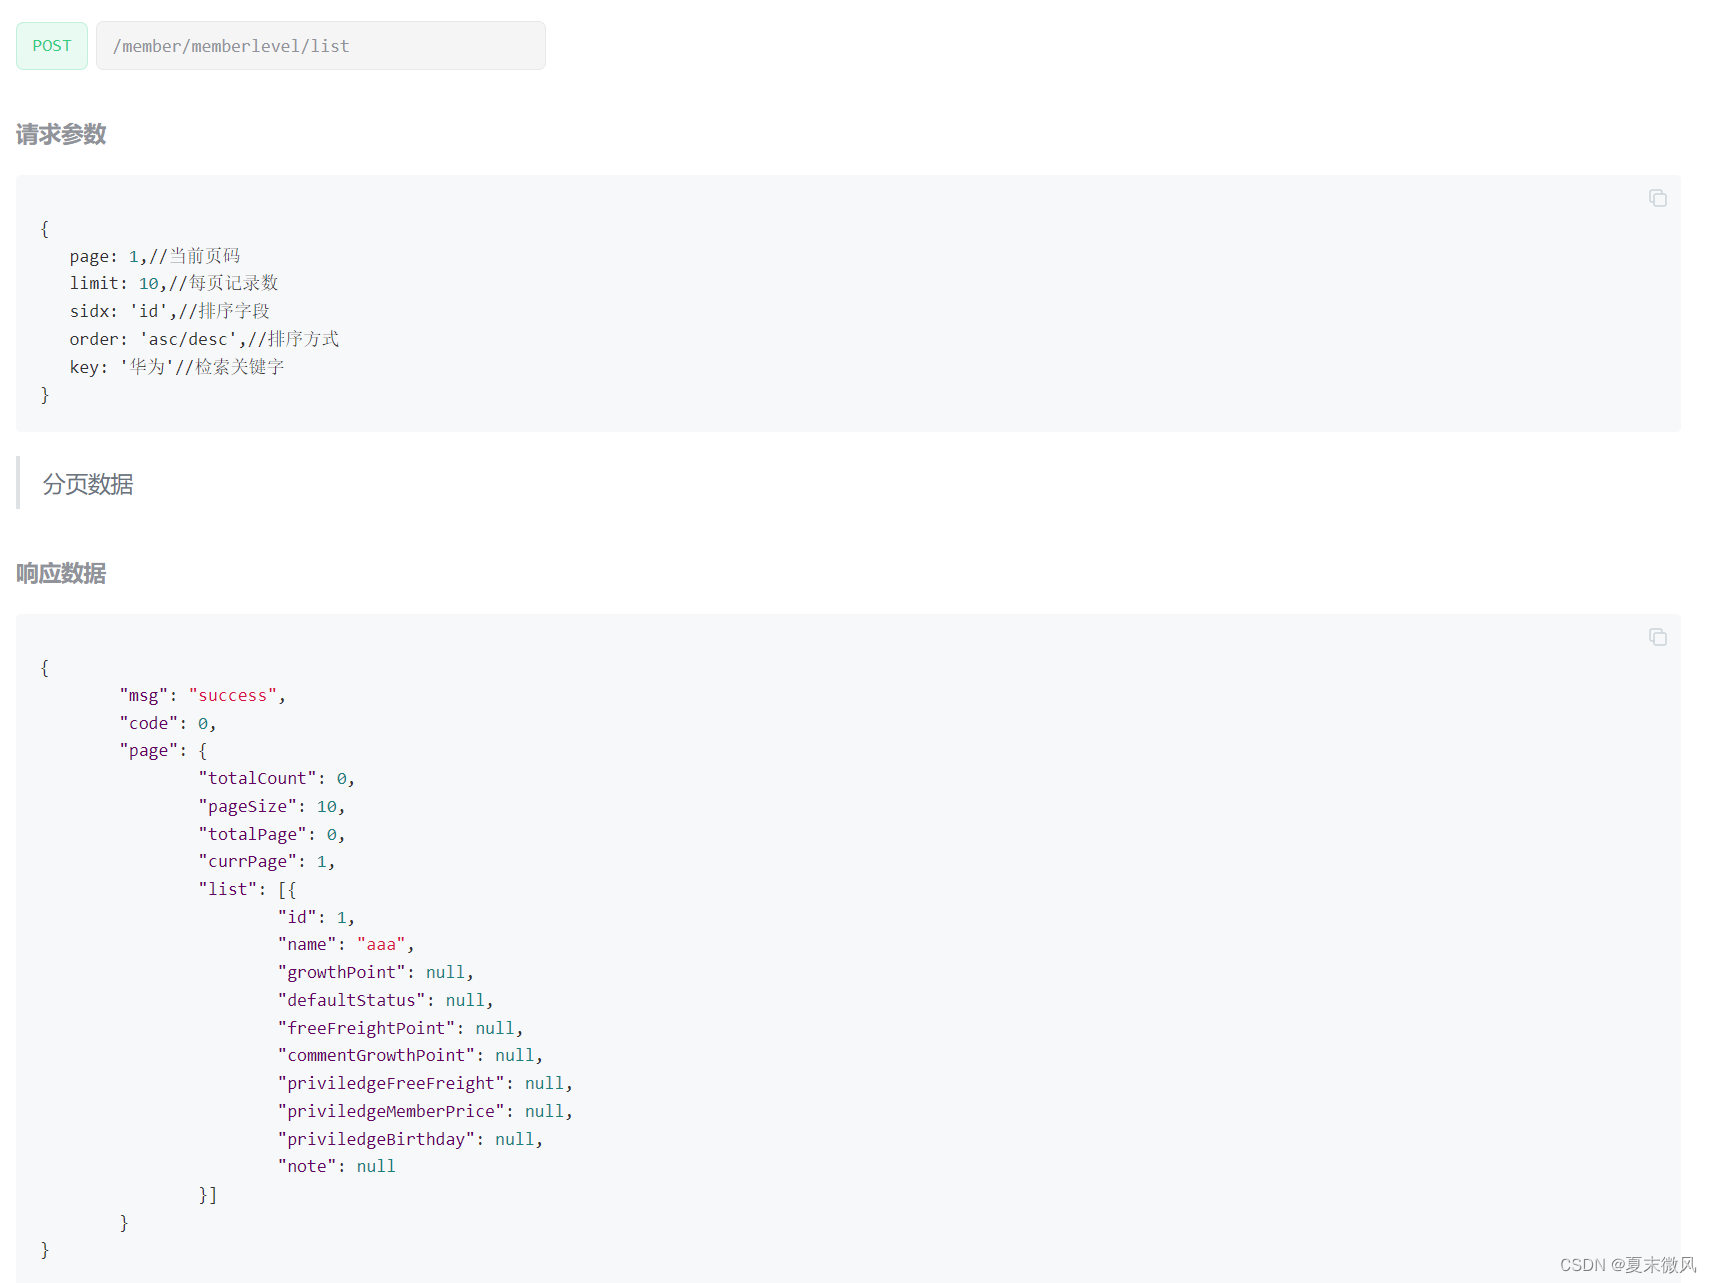The height and width of the screenshot is (1283, 1712).
Task: Copy the response data code block
Action: [x=1657, y=637]
